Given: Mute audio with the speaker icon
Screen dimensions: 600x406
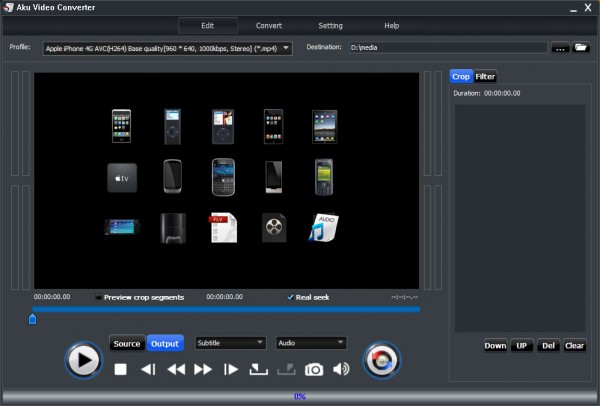Looking at the screenshot, I should (x=341, y=369).
